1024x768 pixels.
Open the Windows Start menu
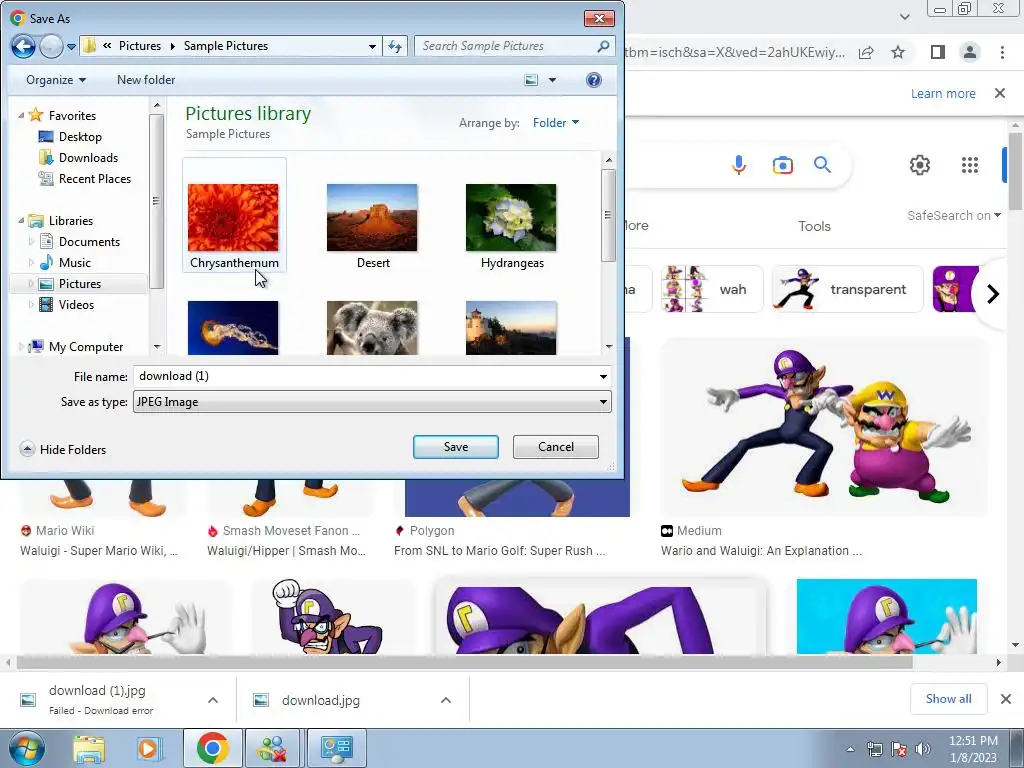click(x=27, y=748)
